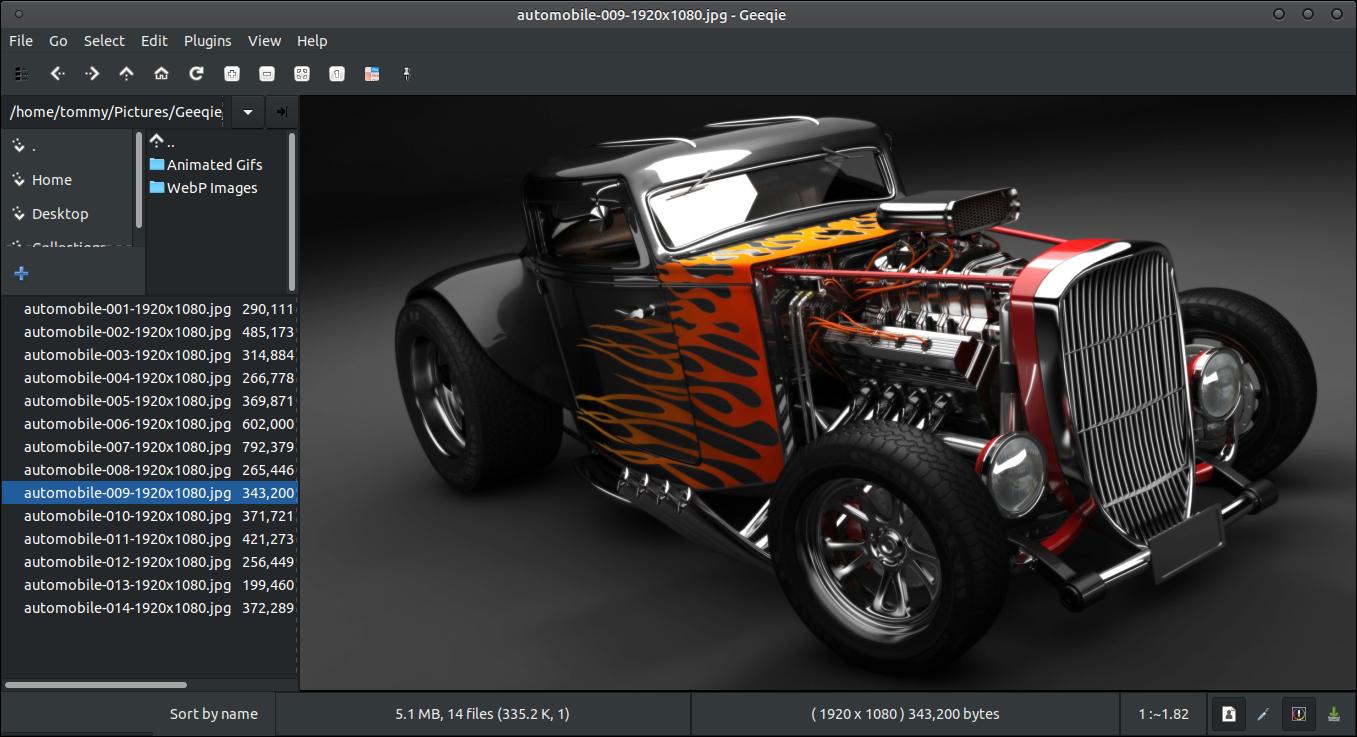Go back to the previous folder

click(57, 73)
